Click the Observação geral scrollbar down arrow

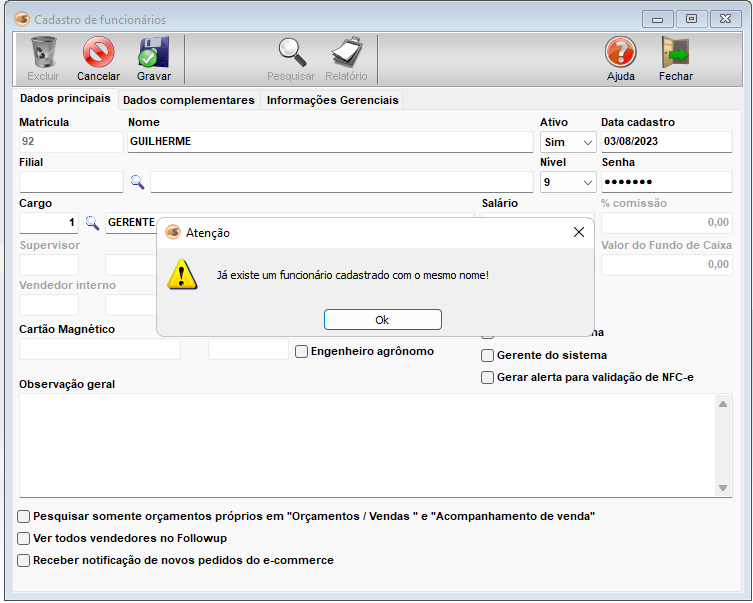coord(724,488)
